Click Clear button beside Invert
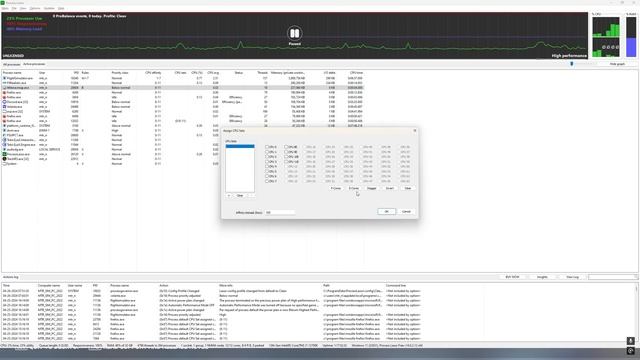The width and height of the screenshot is (640, 360). coord(407,188)
